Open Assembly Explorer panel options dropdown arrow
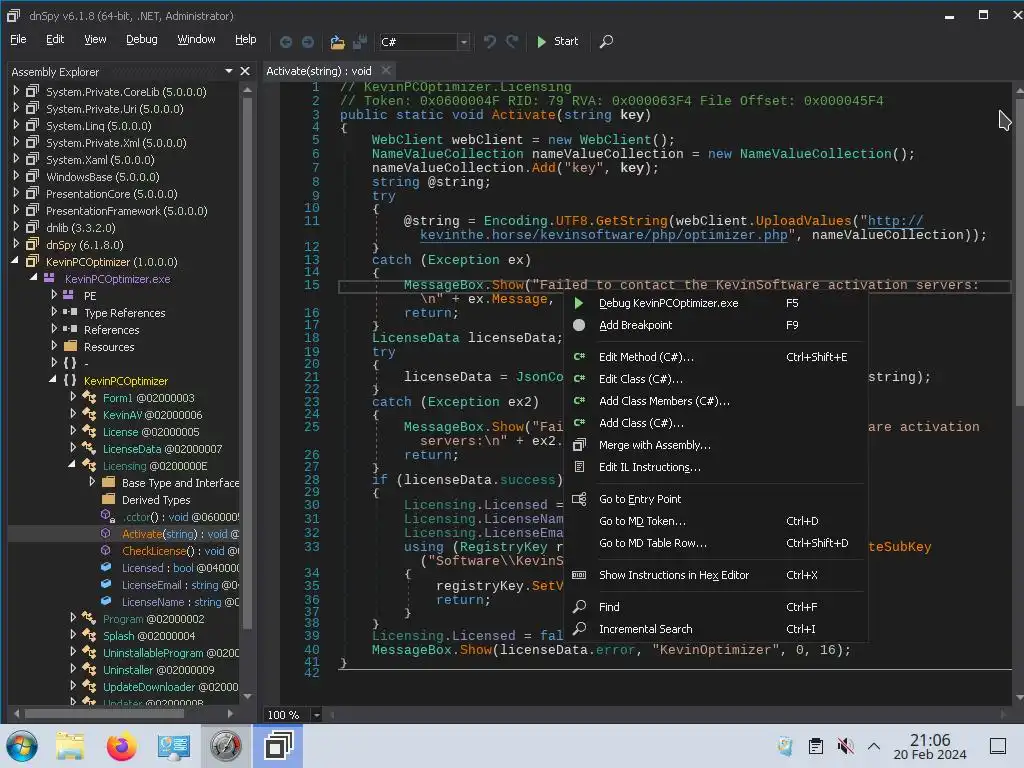 [229, 71]
